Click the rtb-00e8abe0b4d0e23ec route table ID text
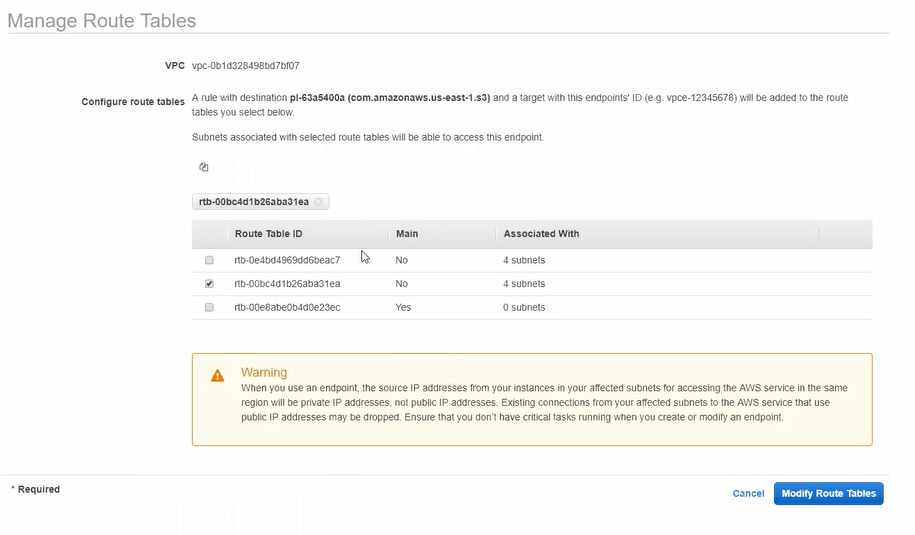The height and width of the screenshot is (535, 915). click(287, 308)
